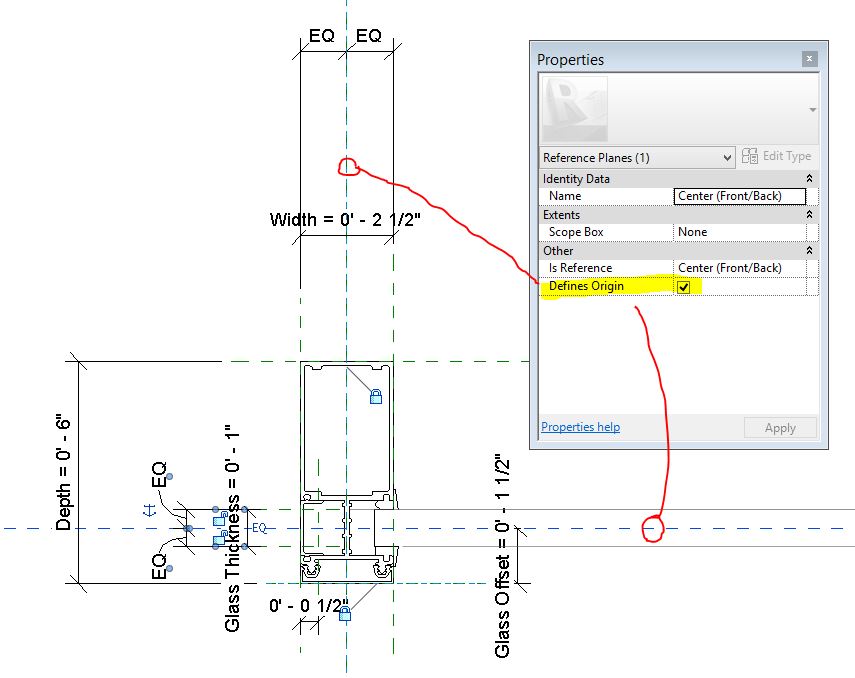
Task: Collapse the Extents section
Action: (809, 214)
